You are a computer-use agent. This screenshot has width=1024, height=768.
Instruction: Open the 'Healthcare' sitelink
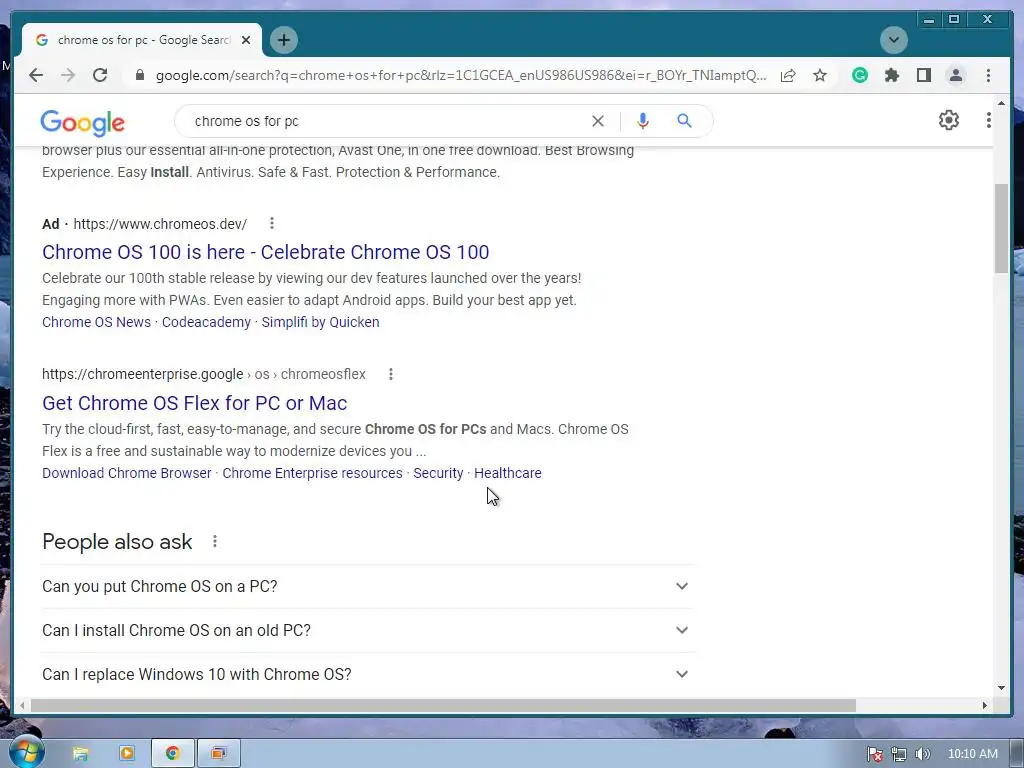tap(507, 473)
